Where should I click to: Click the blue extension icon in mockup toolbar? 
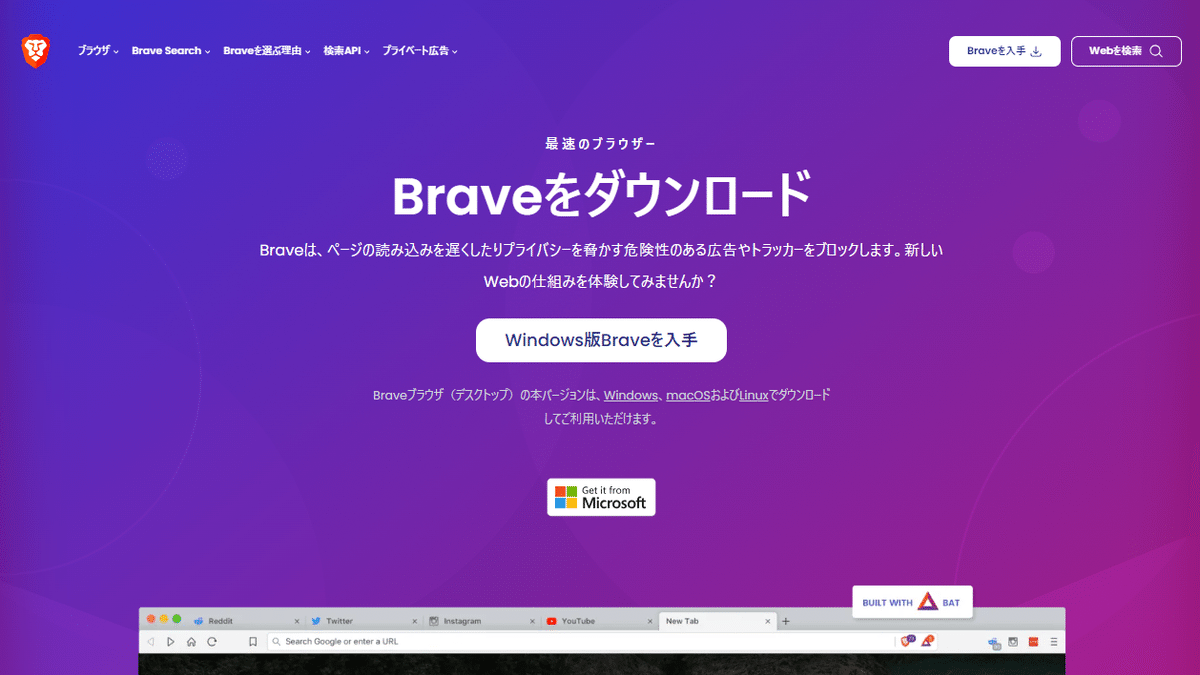pyautogui.click(x=993, y=641)
